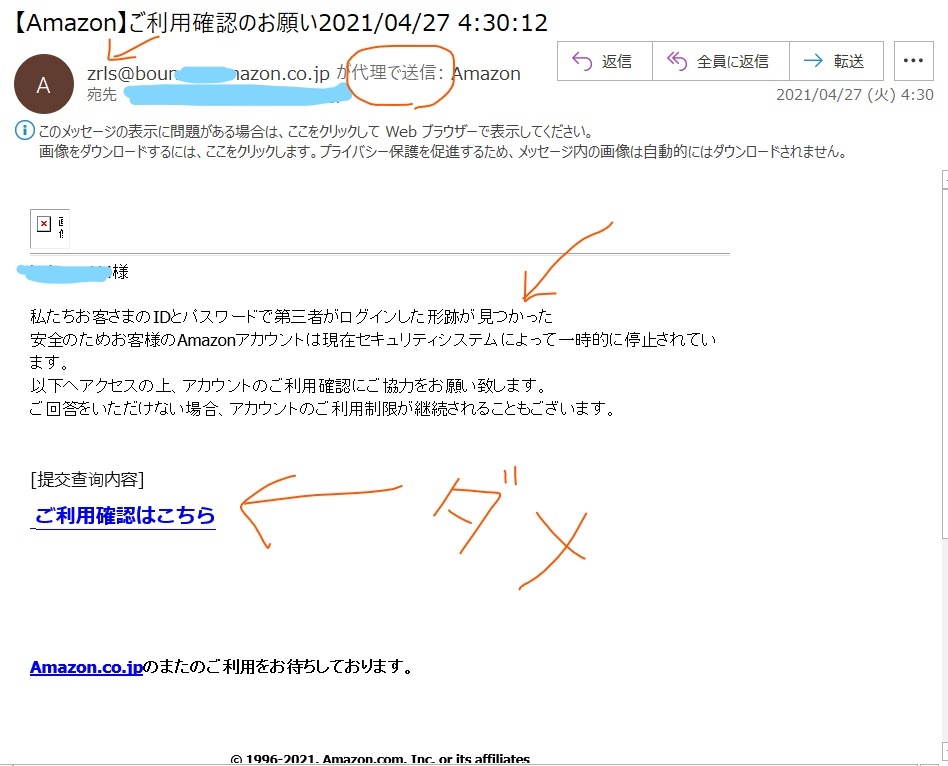Click the sender address zrls@boun...azon.co.jp

click(x=209, y=73)
